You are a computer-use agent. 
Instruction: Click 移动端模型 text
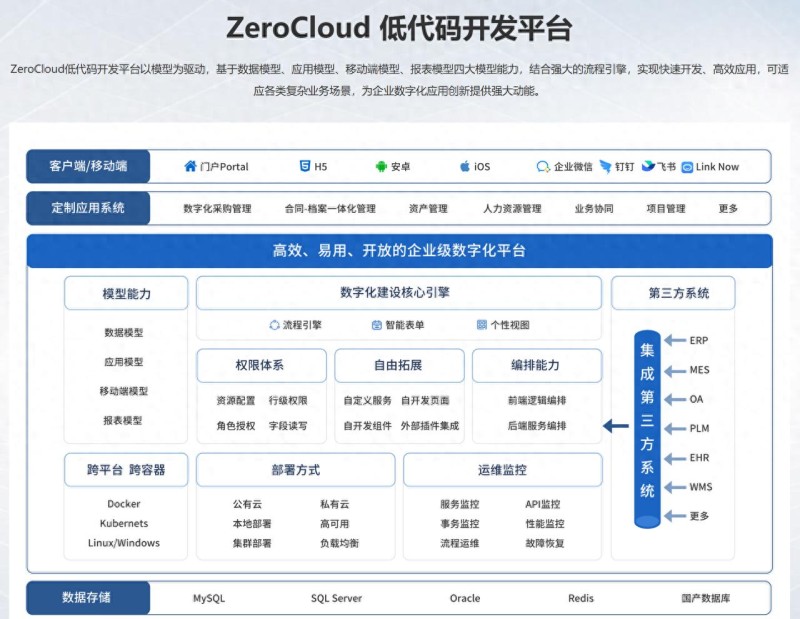(x=124, y=391)
